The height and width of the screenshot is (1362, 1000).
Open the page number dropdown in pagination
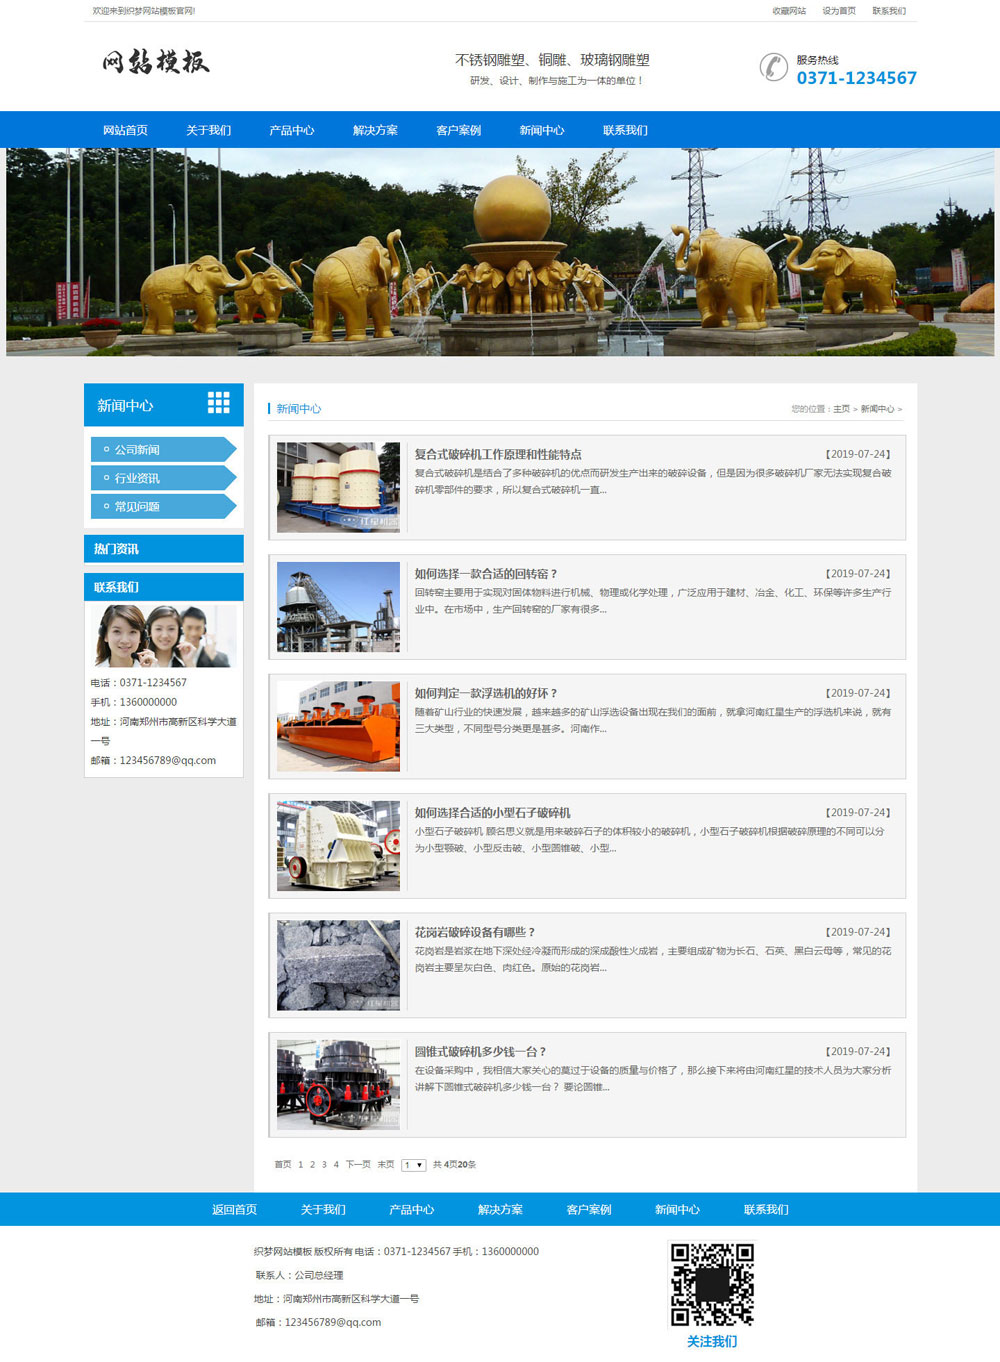[413, 1165]
